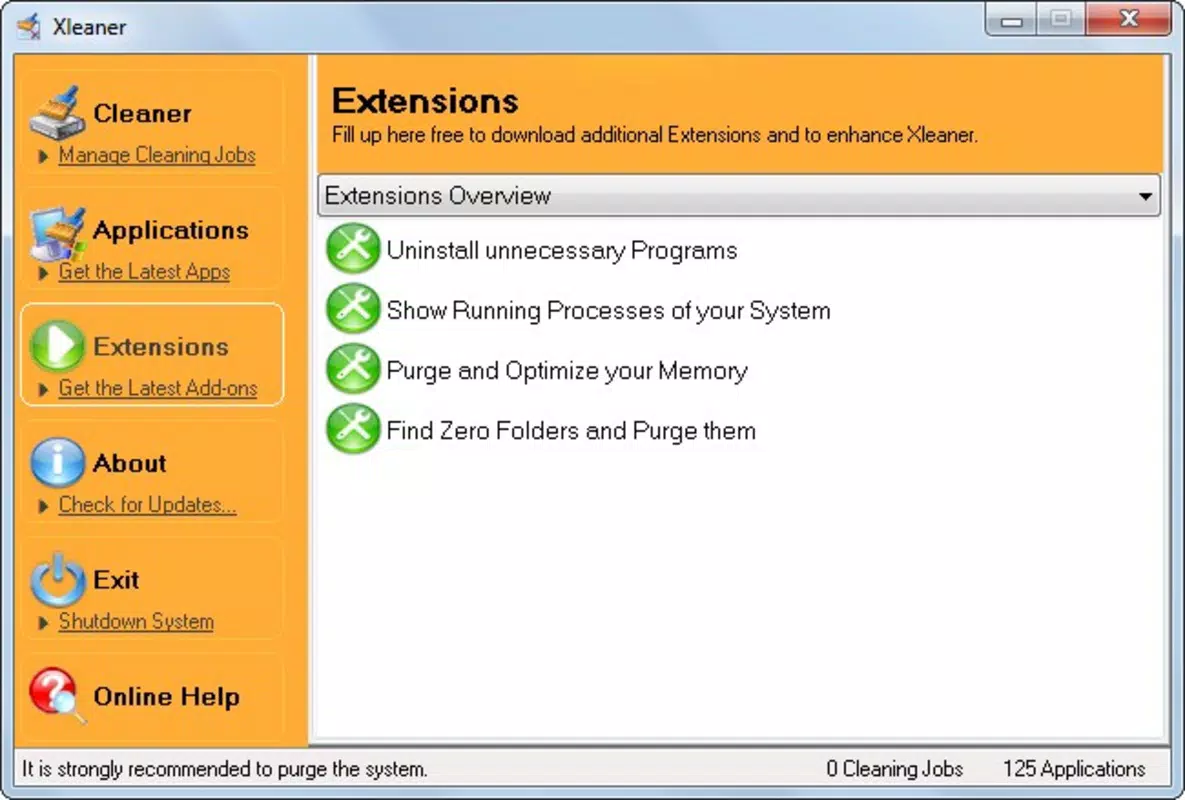
Task: Follow the Get the Latest Add-ons link
Action: [158, 388]
